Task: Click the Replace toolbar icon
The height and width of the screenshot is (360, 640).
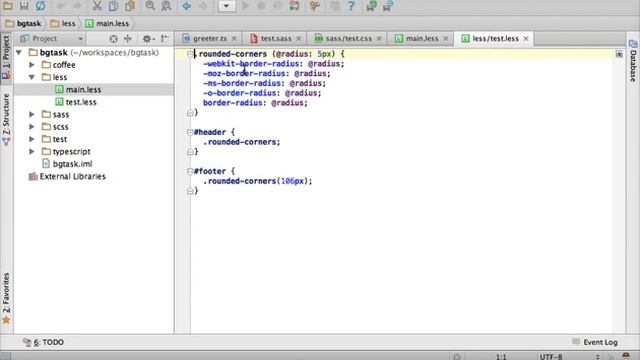Action: pos(166,6)
